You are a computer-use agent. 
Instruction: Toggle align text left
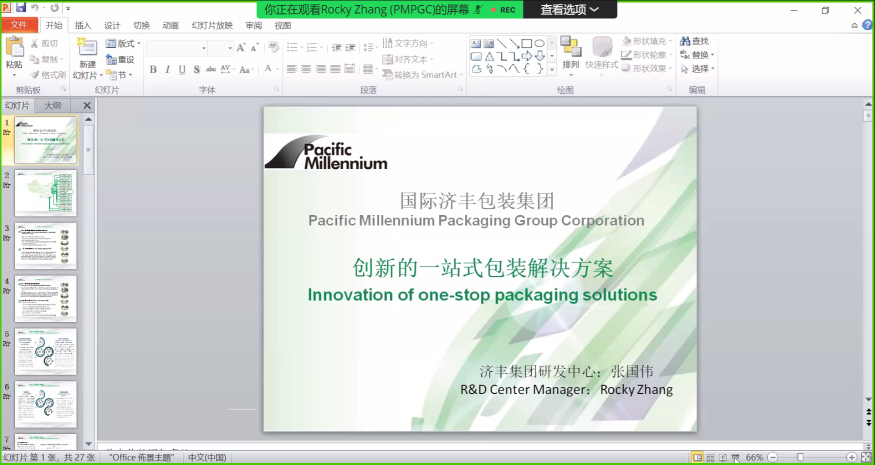[292, 69]
